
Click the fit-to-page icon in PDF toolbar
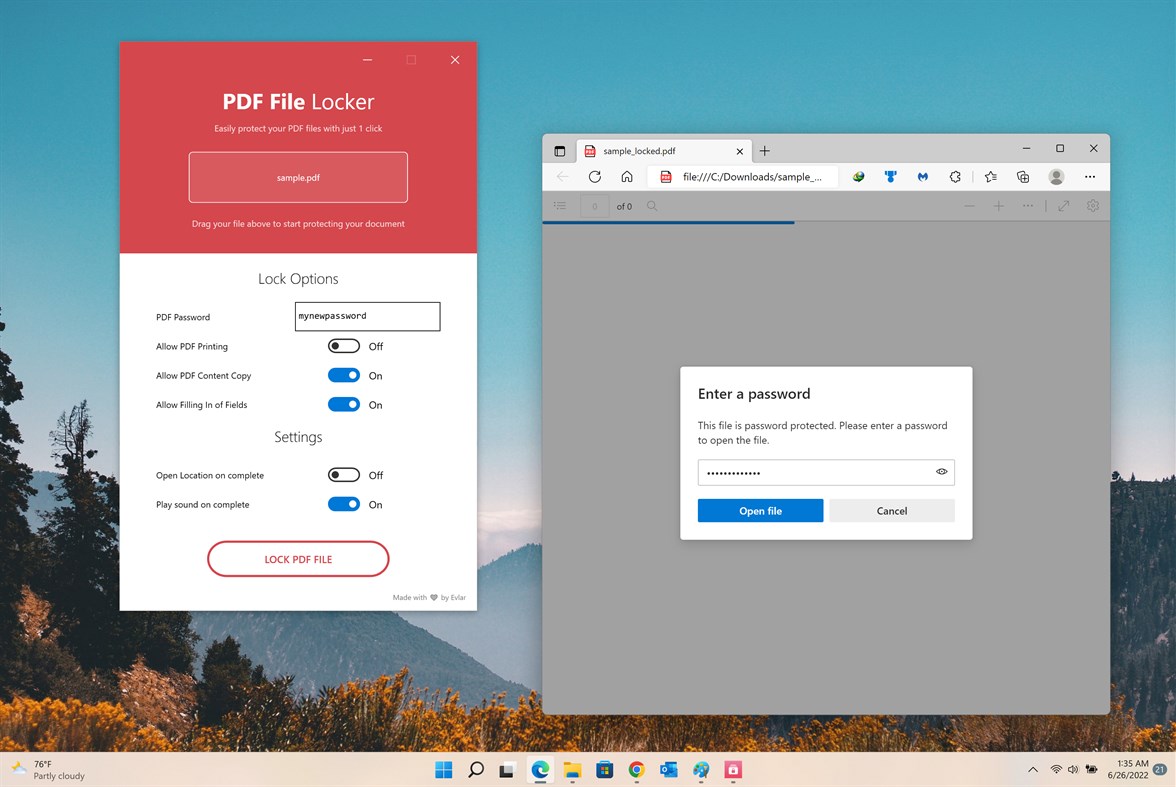1063,206
